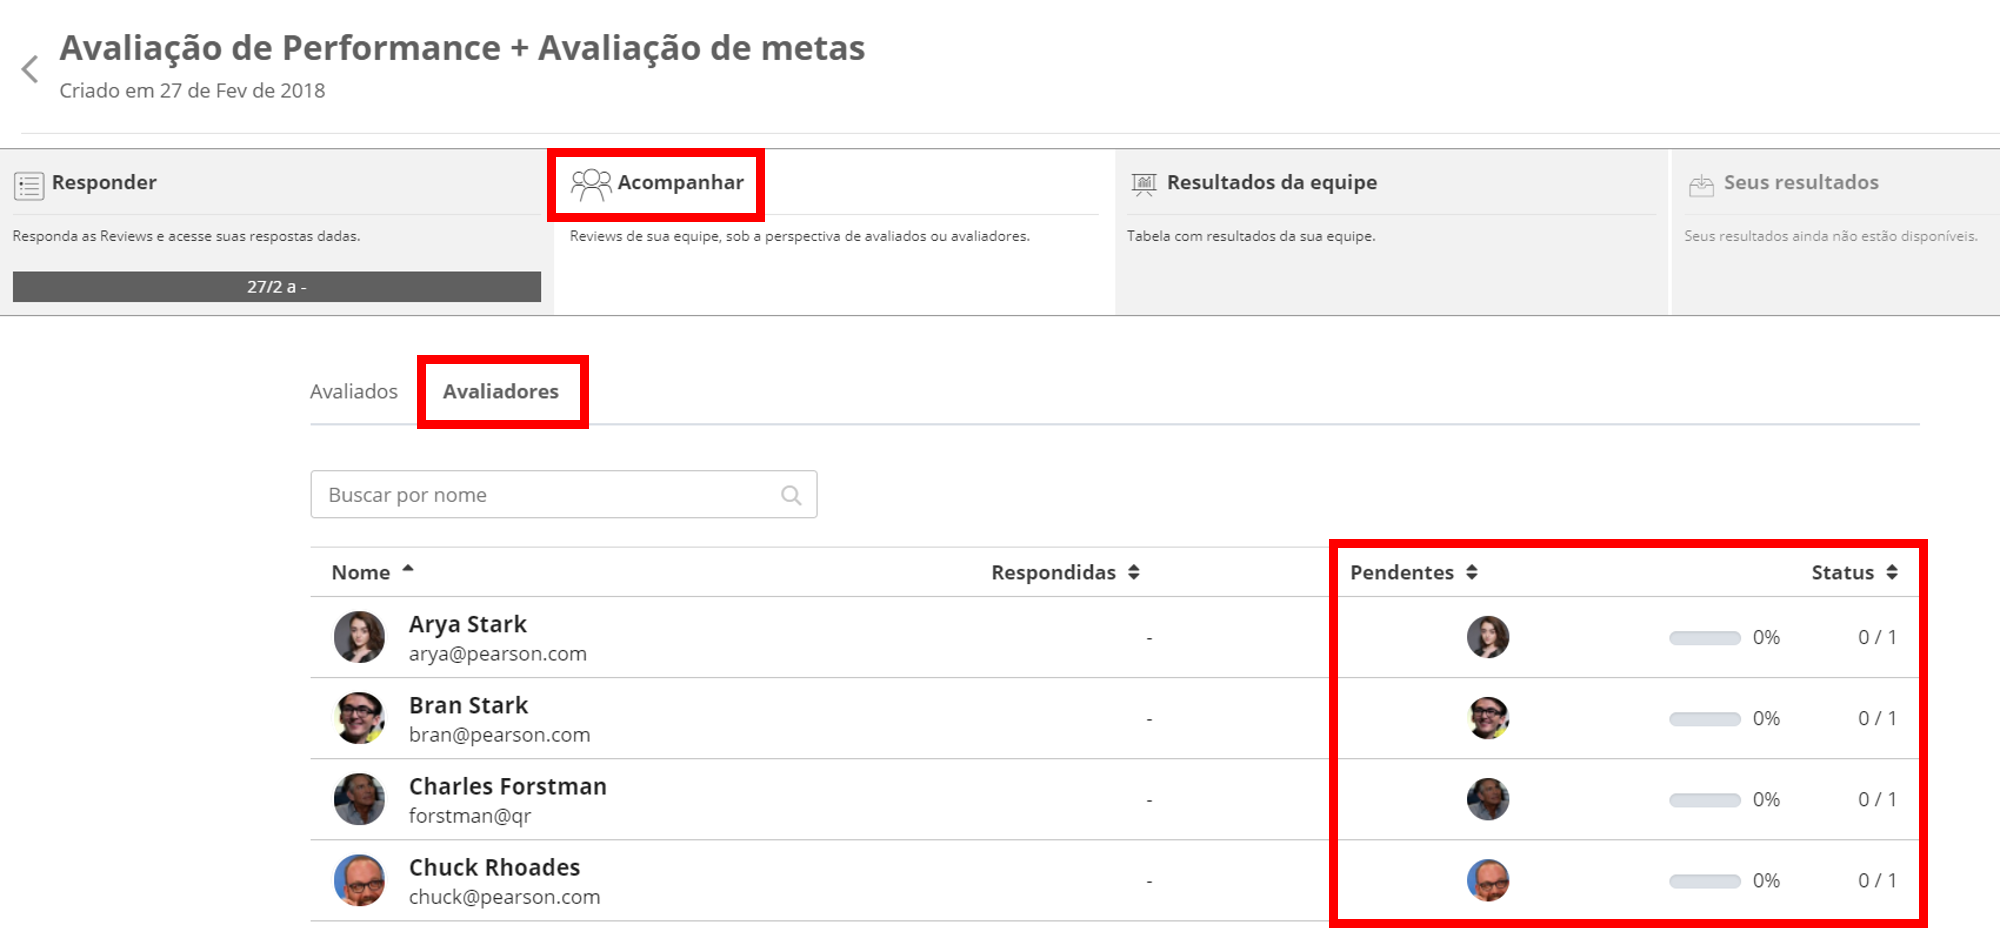Open the Resultados da equipe section
Screen dimensions: 2000x928
coord(1271,183)
